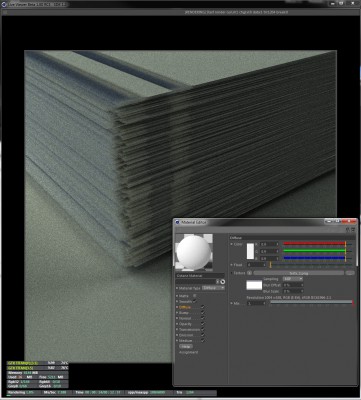Click the small arrow icon beside the Texture label
Image resolution: width=361 pixels, height=400 pixels.
(x=249, y=273)
